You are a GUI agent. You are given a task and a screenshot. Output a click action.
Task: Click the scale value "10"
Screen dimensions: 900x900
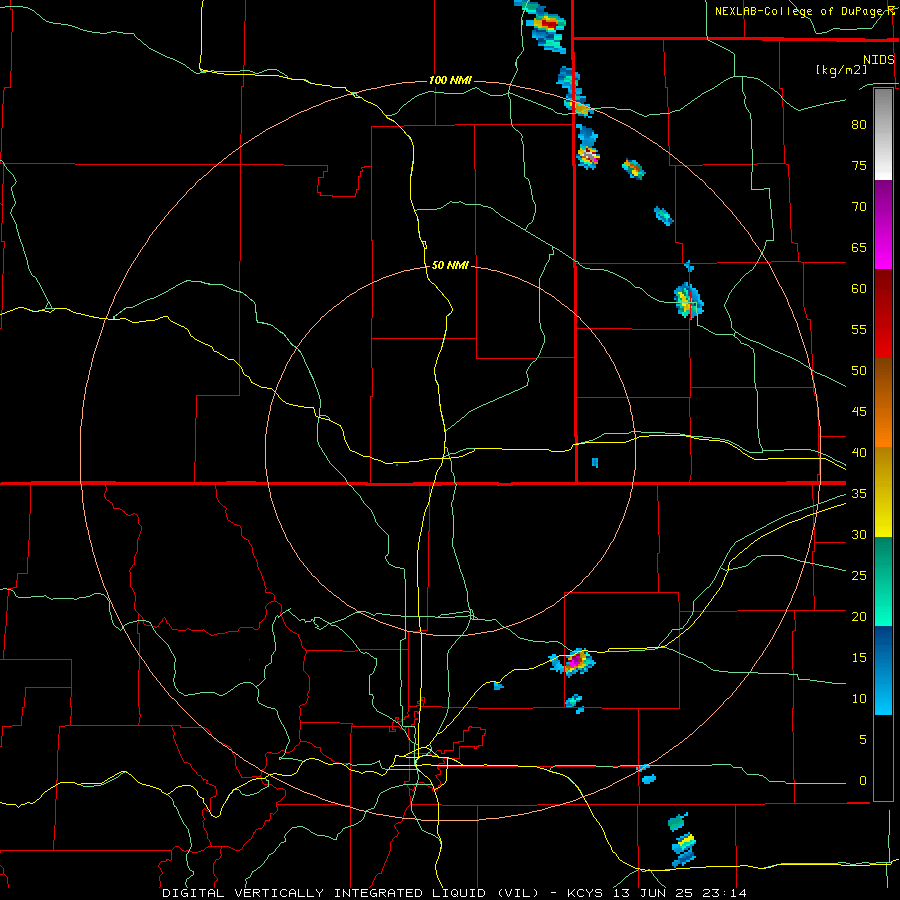point(859,699)
